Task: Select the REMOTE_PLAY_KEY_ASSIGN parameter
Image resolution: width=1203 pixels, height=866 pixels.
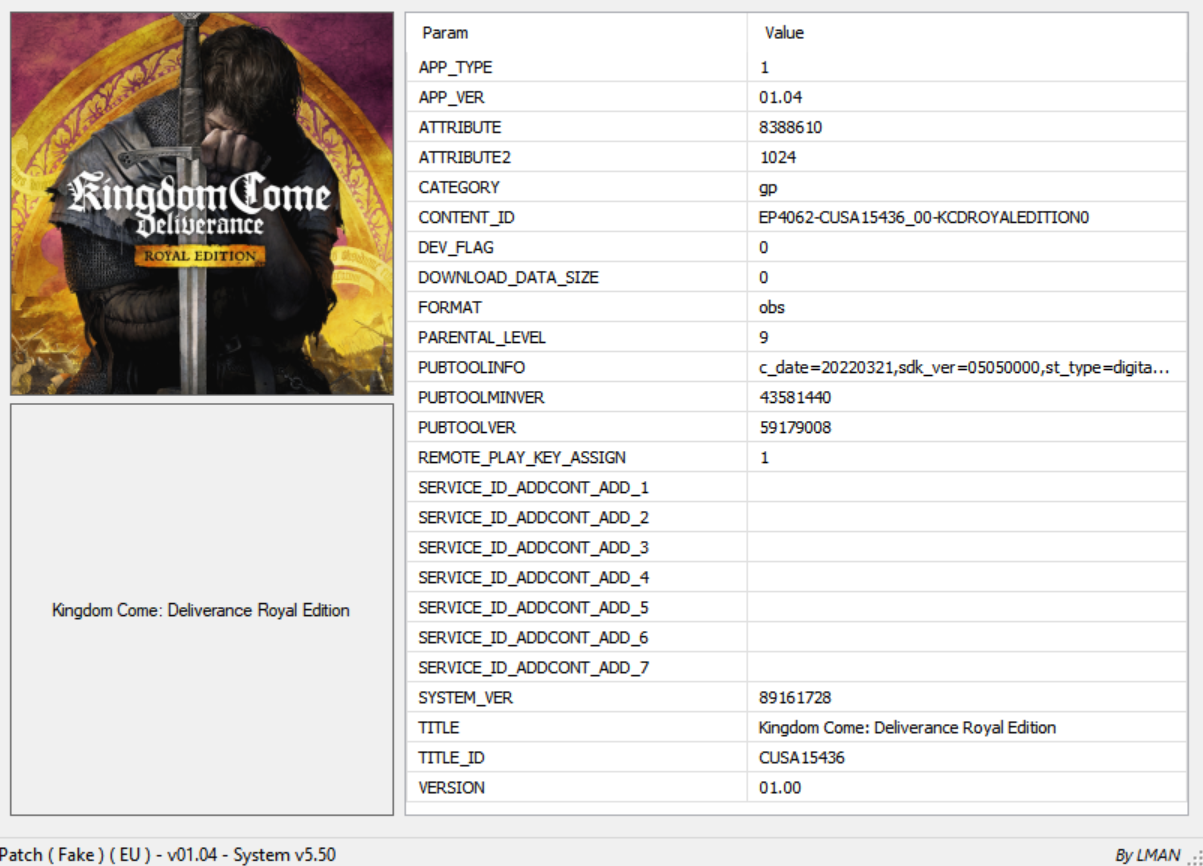Action: pos(522,457)
